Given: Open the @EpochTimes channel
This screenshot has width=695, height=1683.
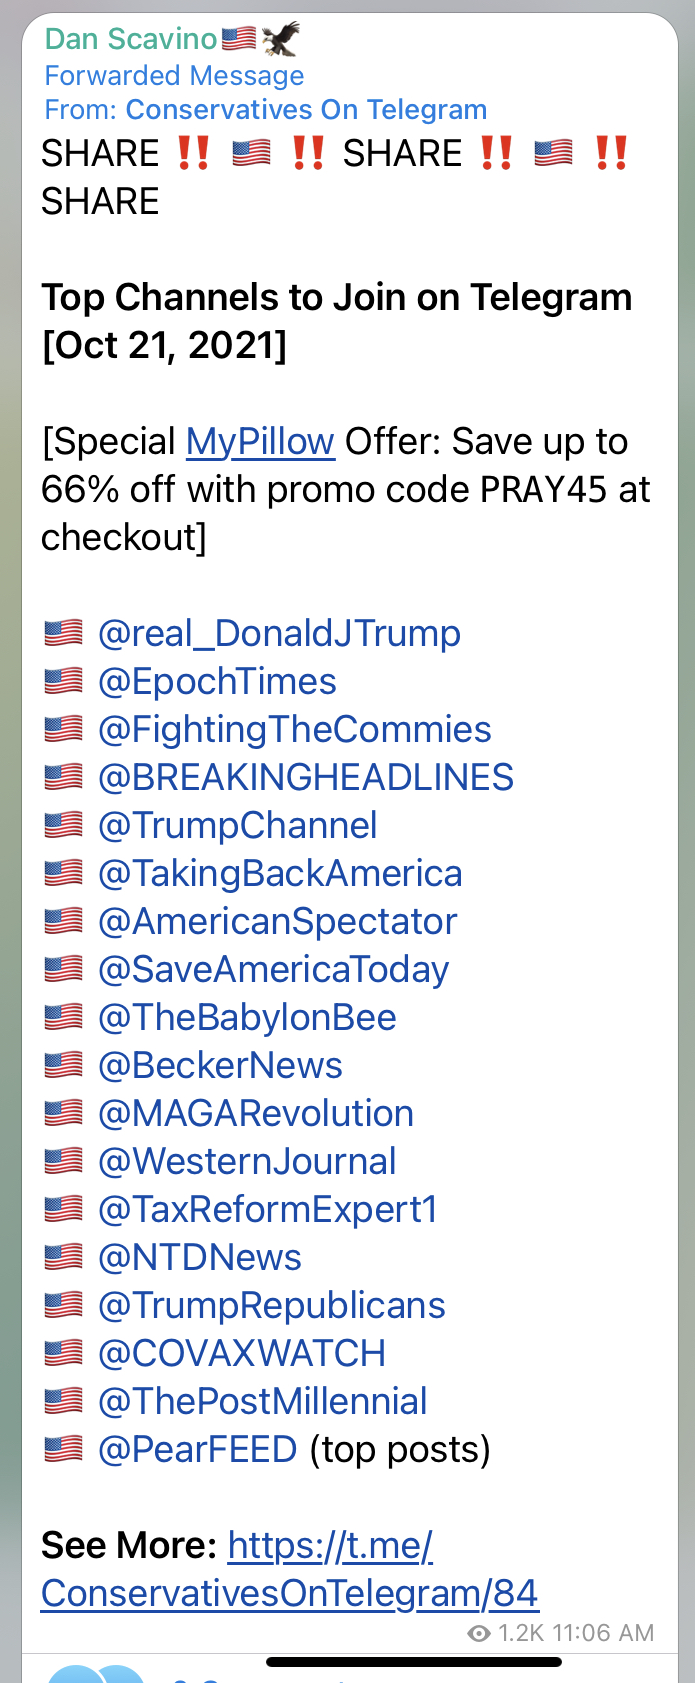Looking at the screenshot, I should [x=217, y=682].
